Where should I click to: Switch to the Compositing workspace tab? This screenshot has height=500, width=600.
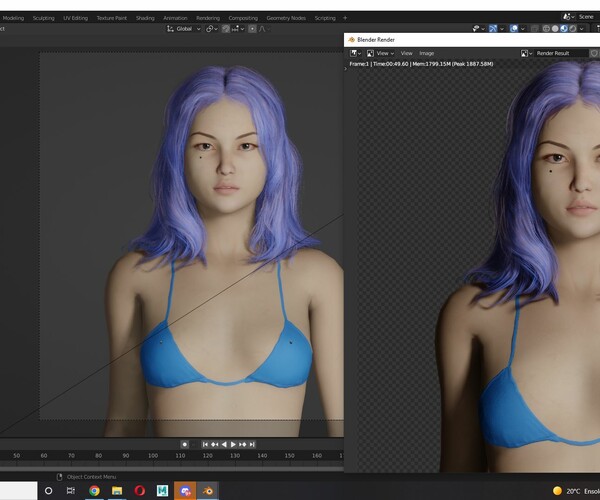pos(243,18)
